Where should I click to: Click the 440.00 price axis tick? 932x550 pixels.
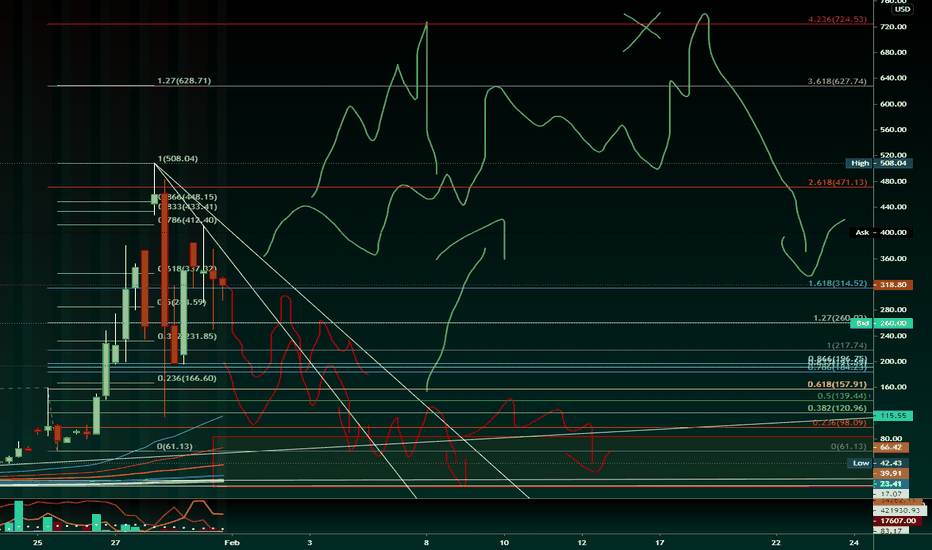click(x=893, y=207)
